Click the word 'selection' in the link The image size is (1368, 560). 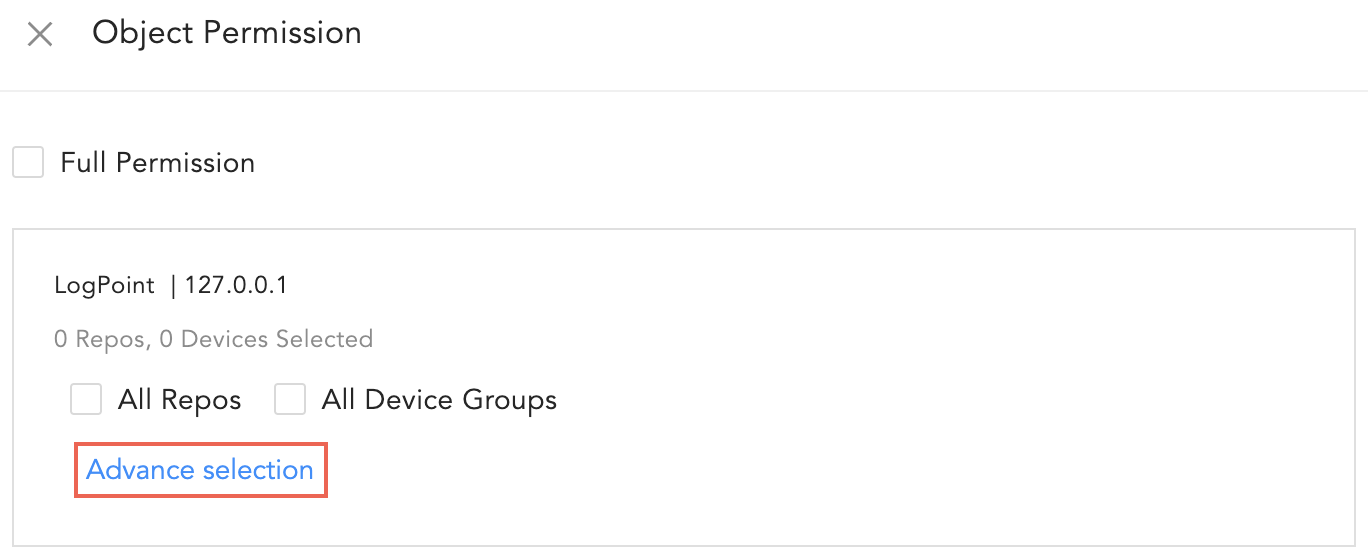[258, 470]
